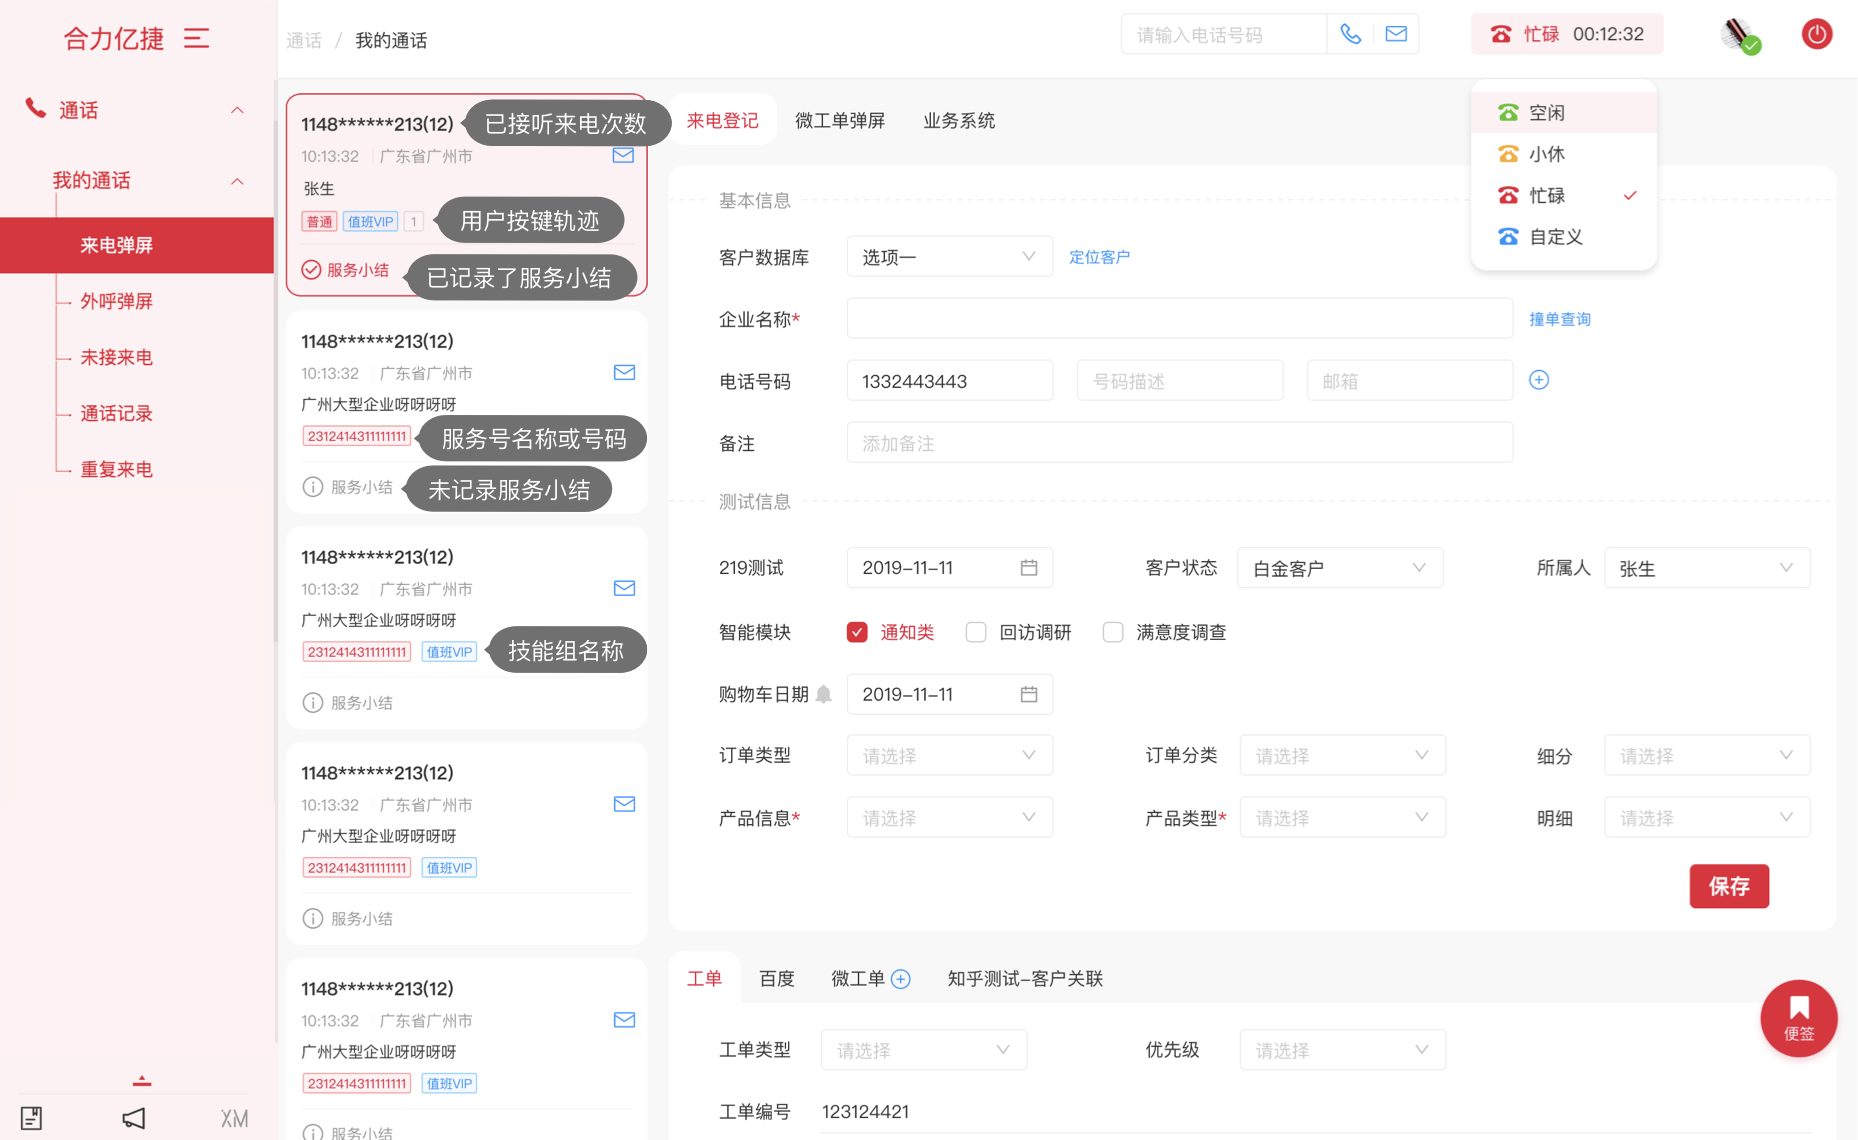This screenshot has width=1858, height=1140.
Task: Click the envelope icon in top search bar
Action: click(1396, 35)
